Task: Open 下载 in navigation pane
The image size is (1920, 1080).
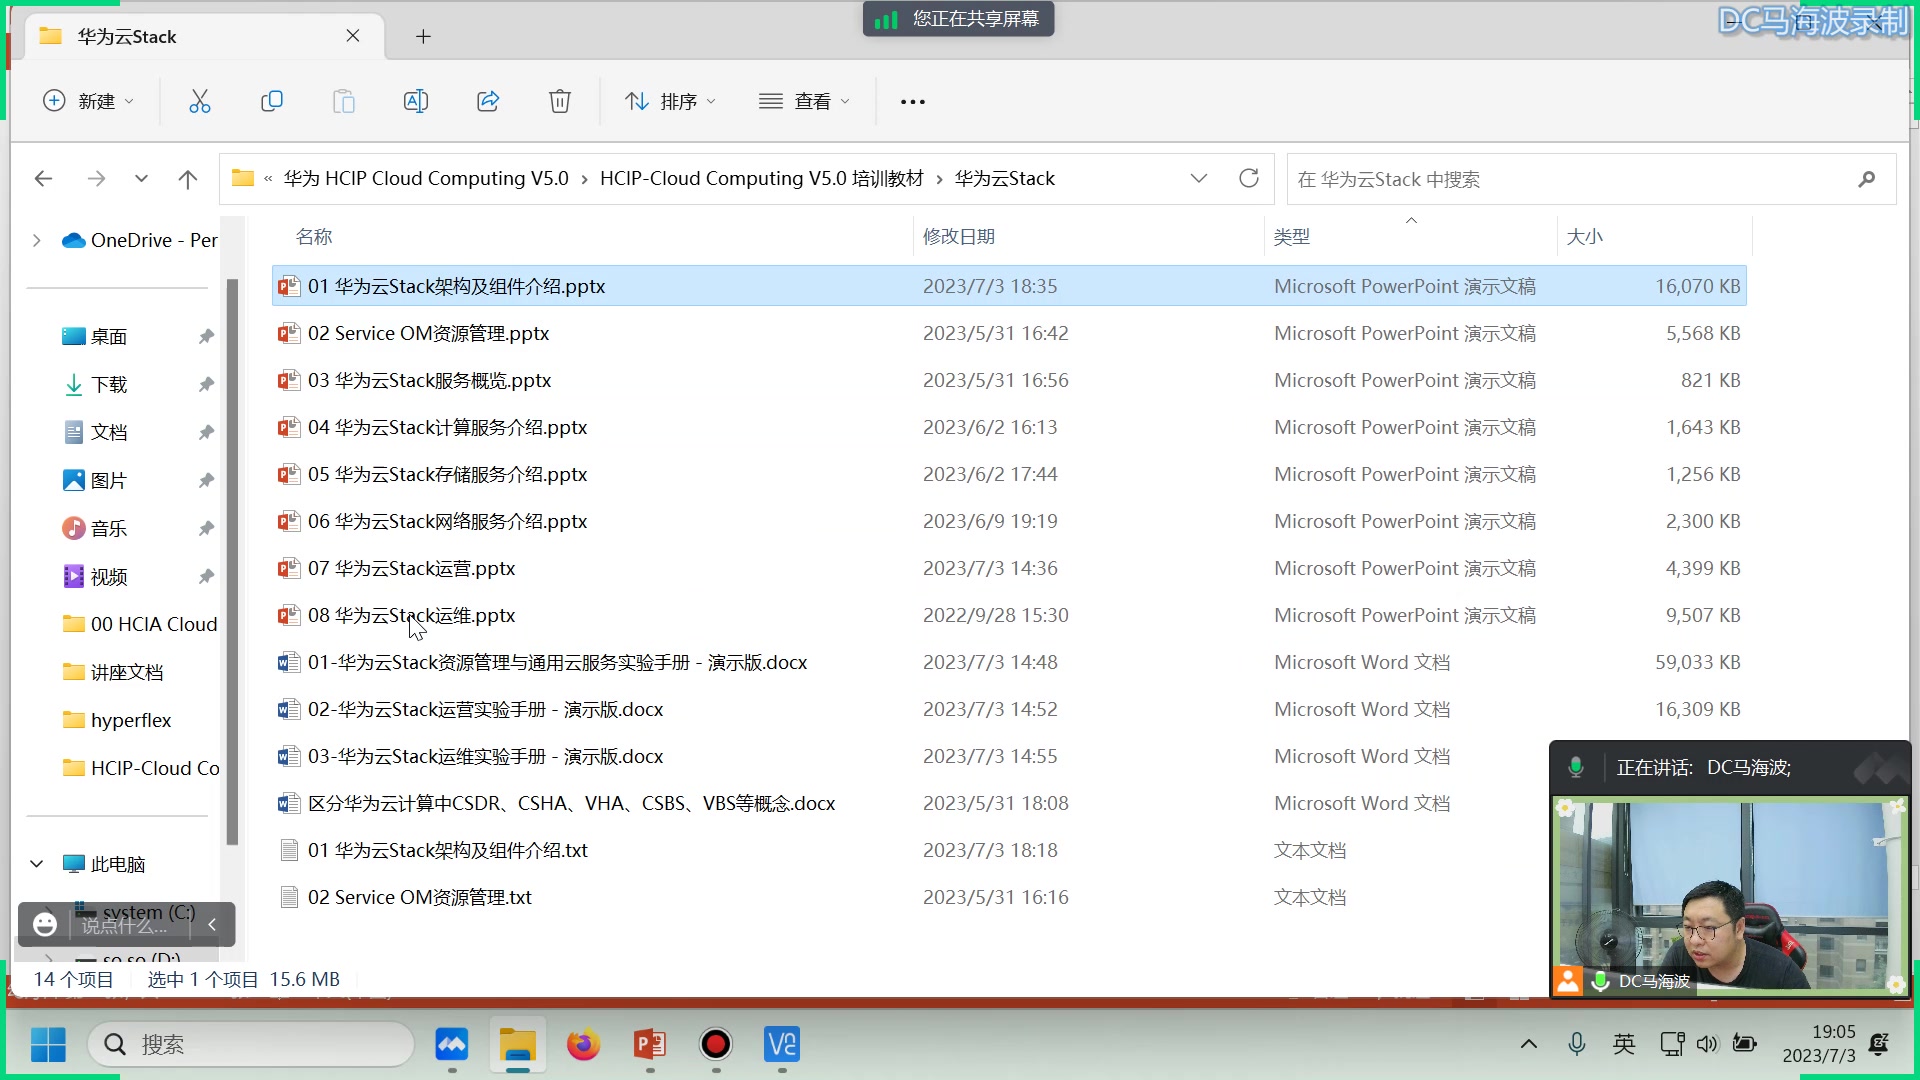Action: [x=109, y=385]
